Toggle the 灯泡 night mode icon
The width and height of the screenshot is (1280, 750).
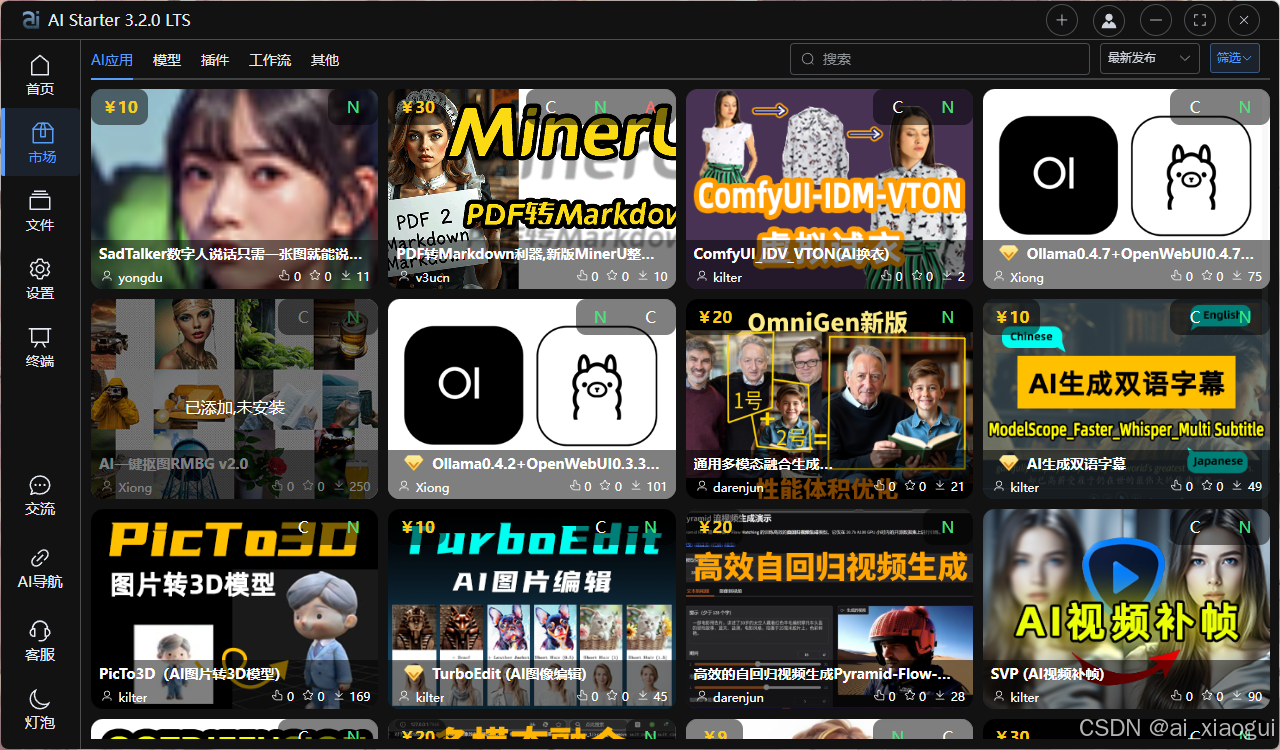pyautogui.click(x=40, y=708)
